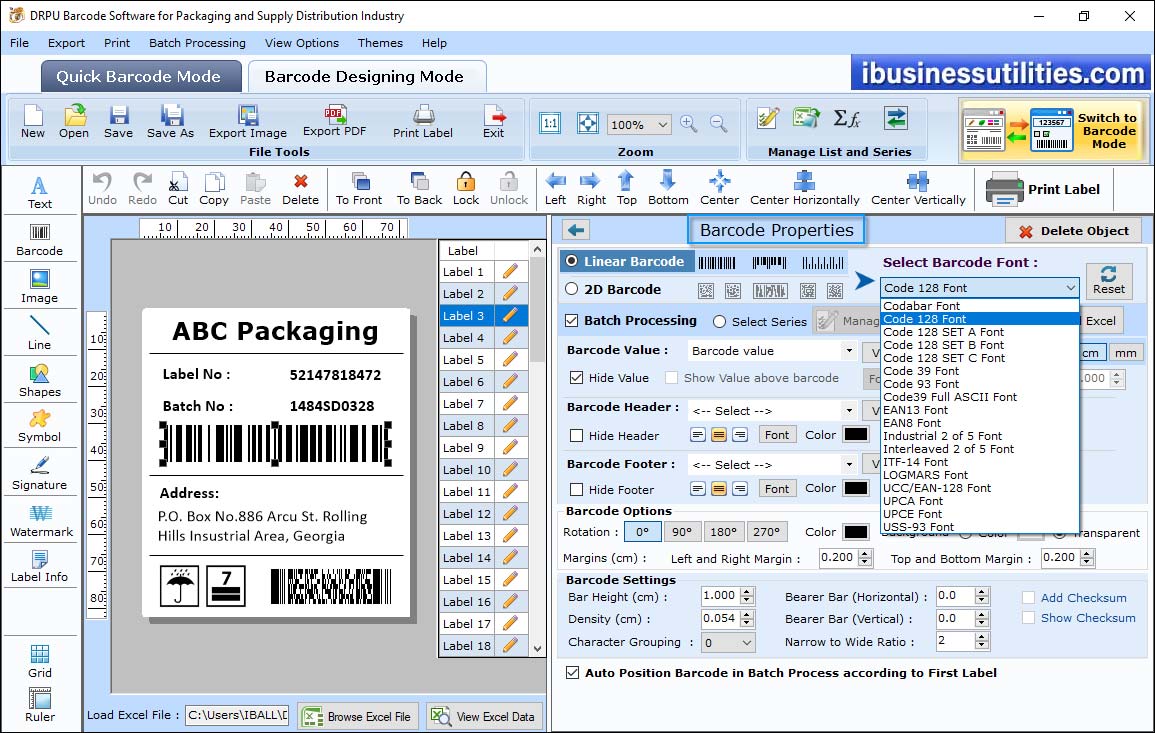The width and height of the screenshot is (1155, 733).
Task: Click the Print Label icon in File Tools
Action: tap(423, 122)
